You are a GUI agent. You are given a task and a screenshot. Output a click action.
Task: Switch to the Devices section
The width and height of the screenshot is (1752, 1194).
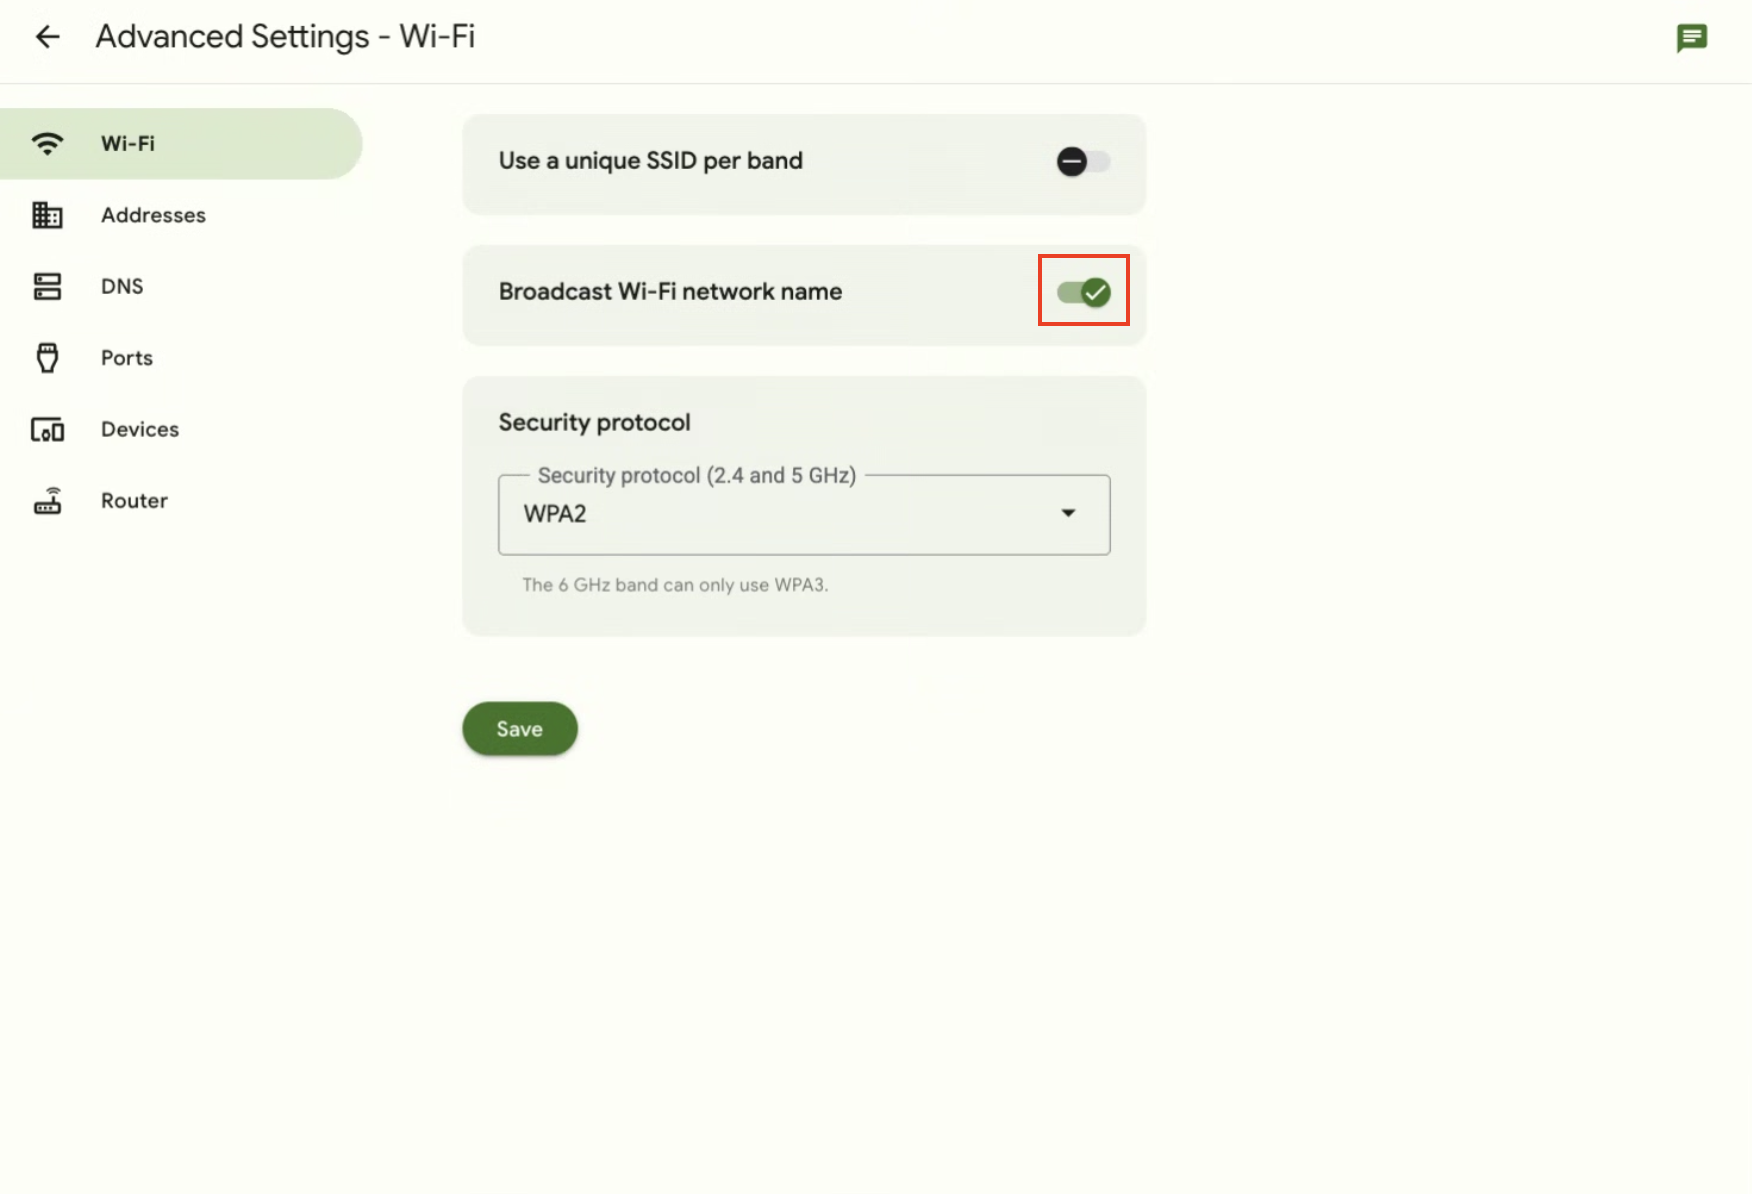pyautogui.click(x=140, y=430)
